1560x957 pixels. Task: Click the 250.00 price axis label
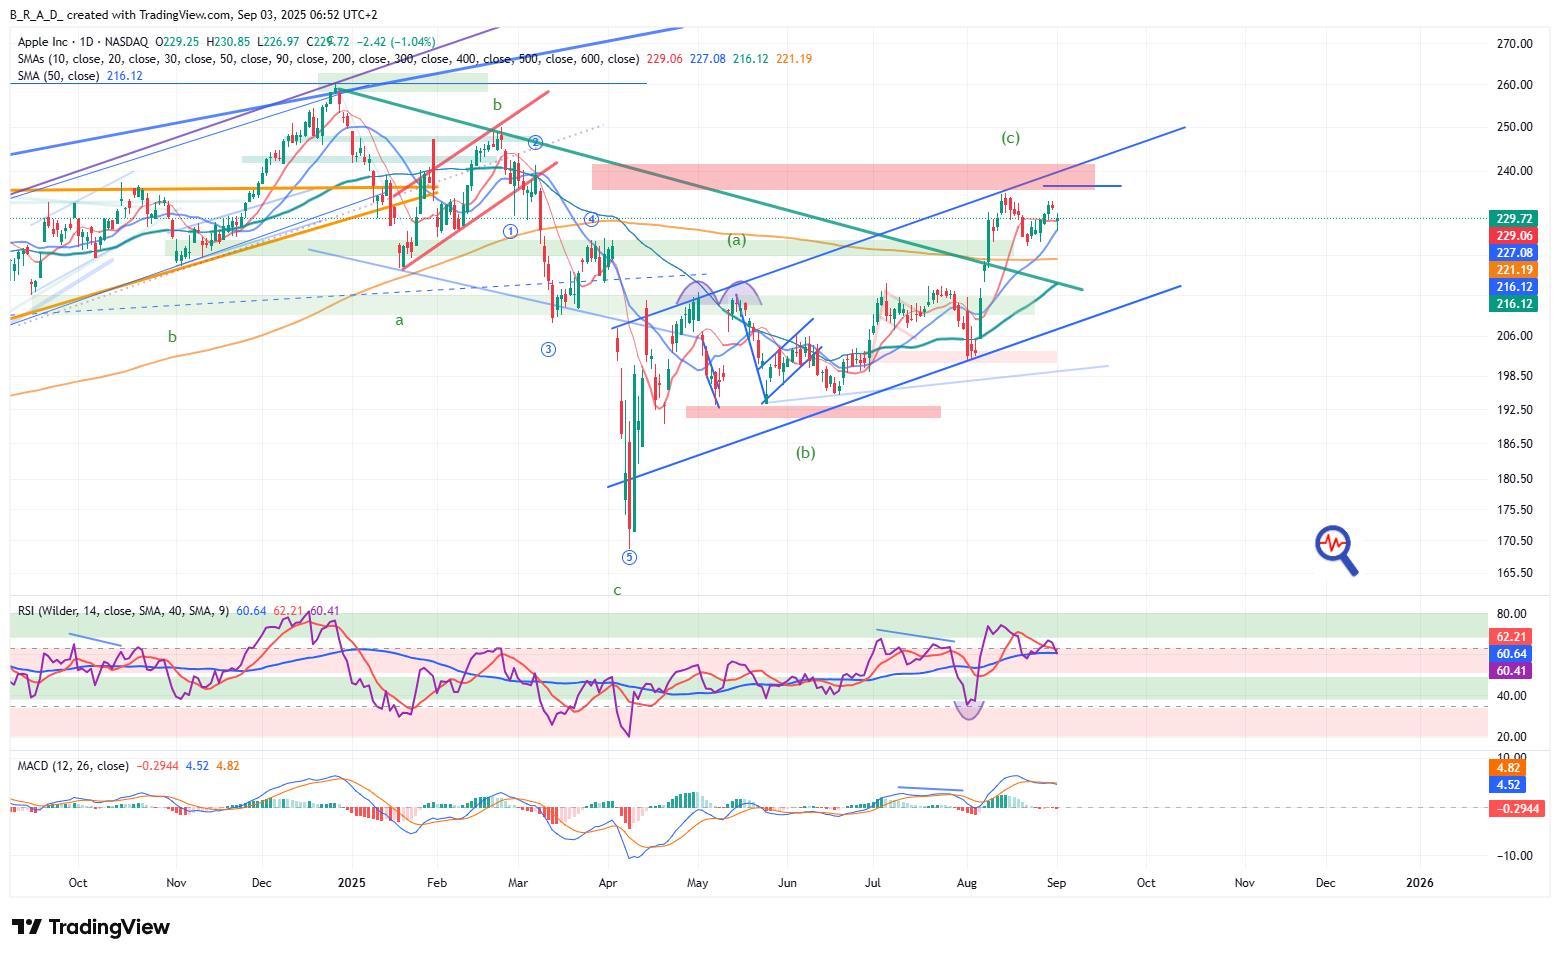click(x=1514, y=127)
